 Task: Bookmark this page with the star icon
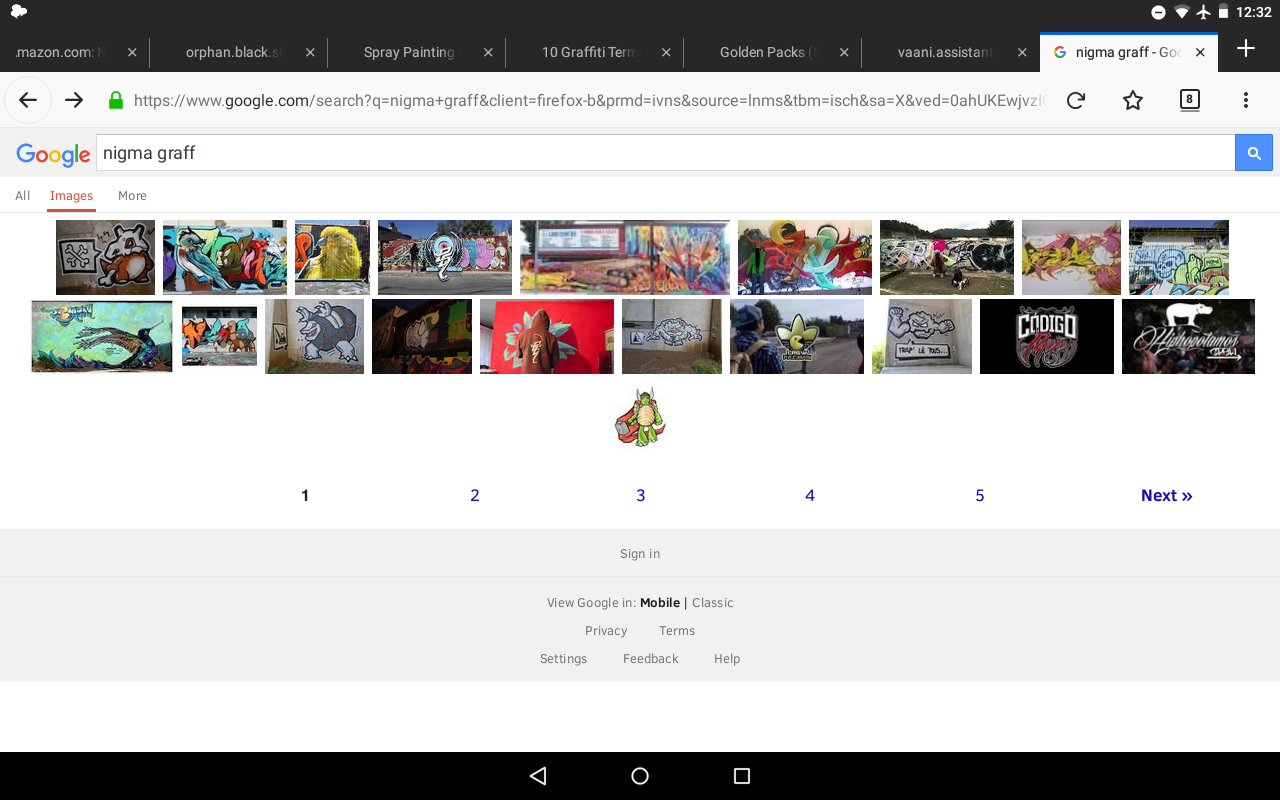(x=1133, y=100)
